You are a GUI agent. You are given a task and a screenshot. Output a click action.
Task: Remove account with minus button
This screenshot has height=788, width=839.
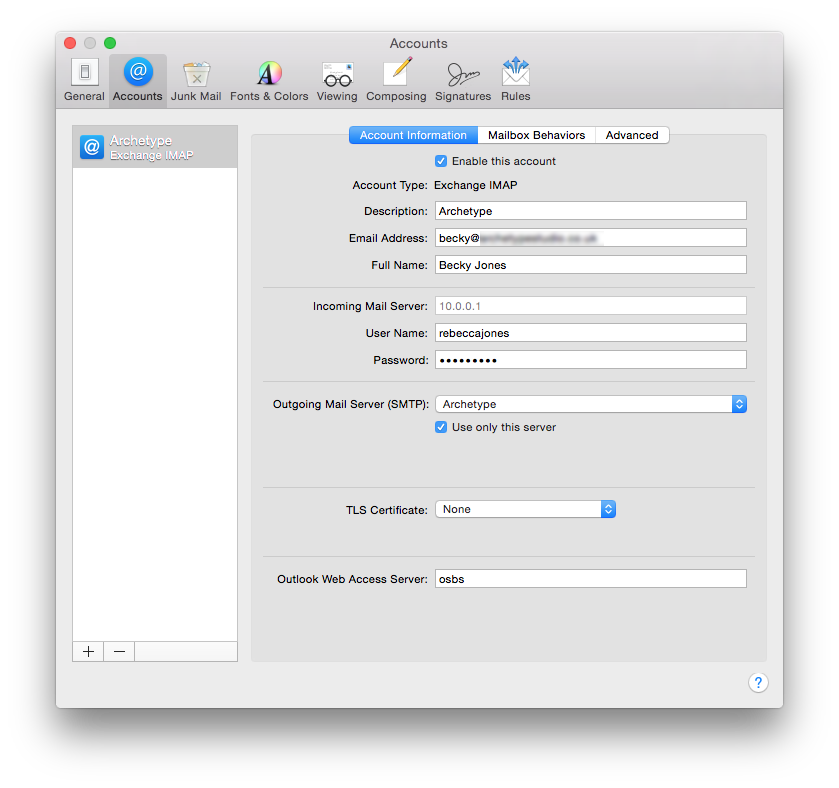pyautogui.click(x=119, y=652)
